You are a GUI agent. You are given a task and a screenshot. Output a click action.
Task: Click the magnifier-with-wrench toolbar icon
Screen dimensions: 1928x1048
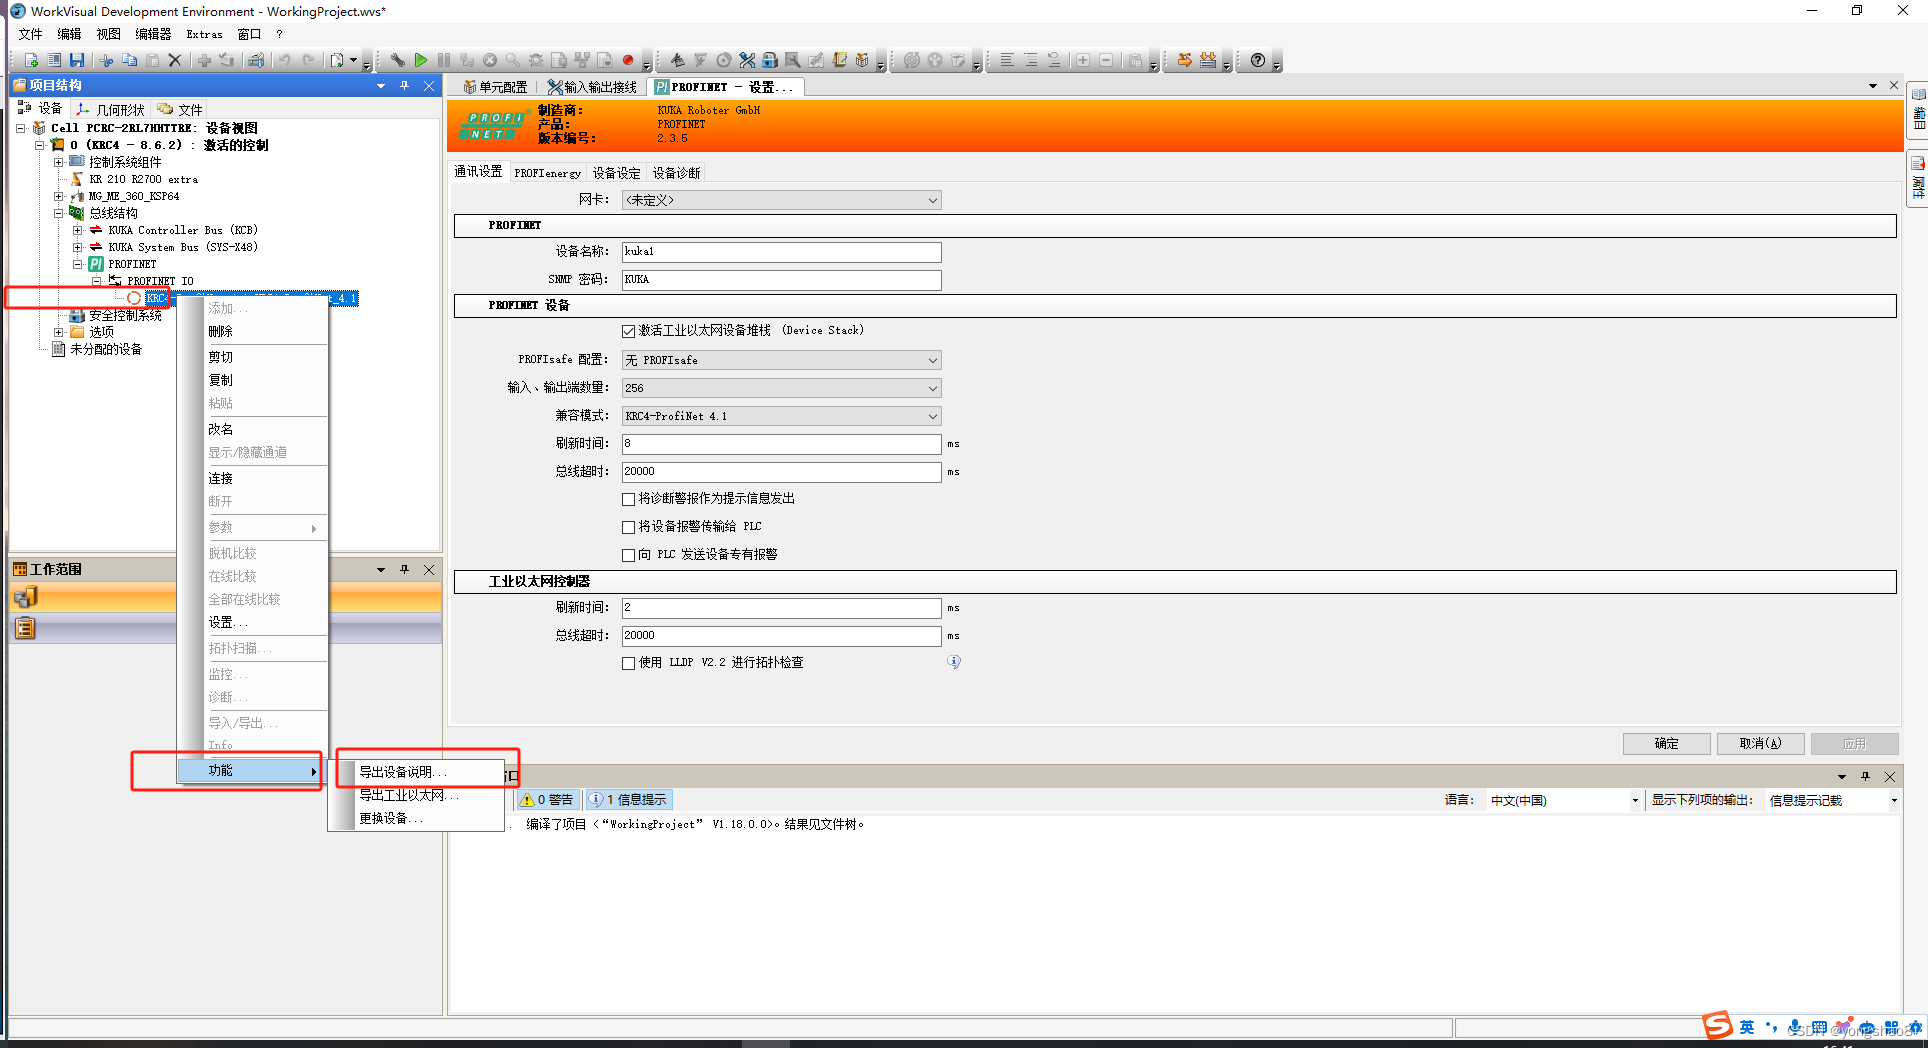click(793, 60)
